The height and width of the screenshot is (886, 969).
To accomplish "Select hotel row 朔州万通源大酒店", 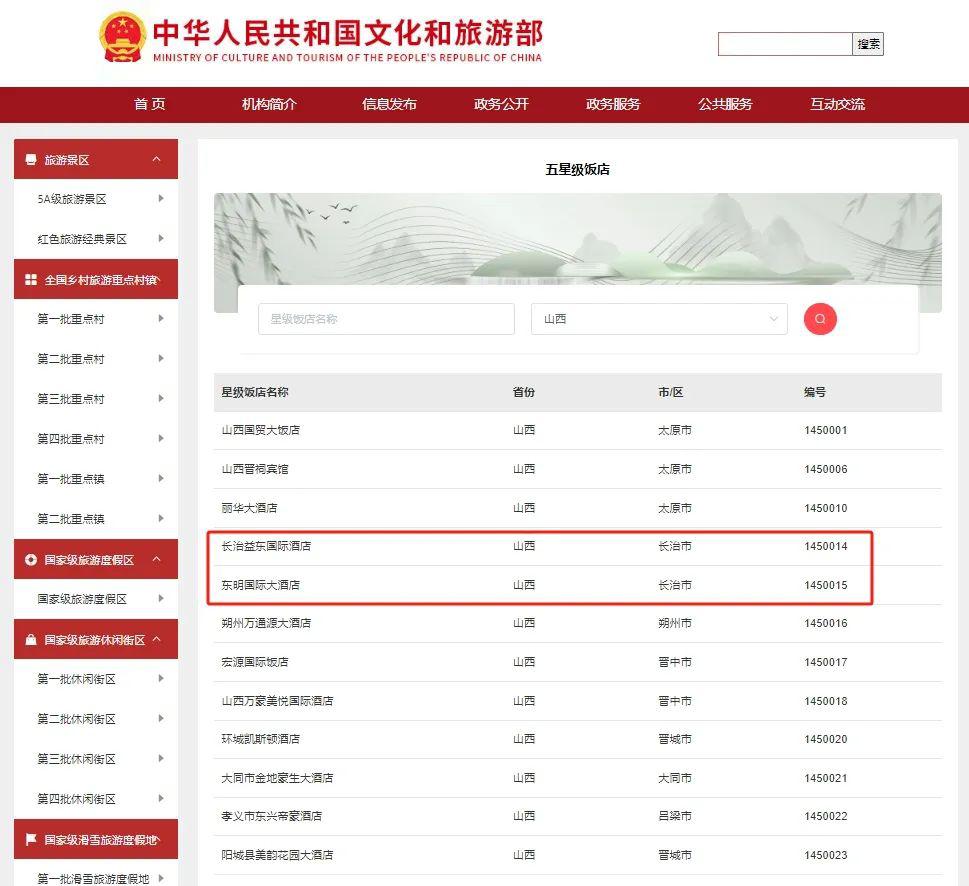I will [578, 623].
